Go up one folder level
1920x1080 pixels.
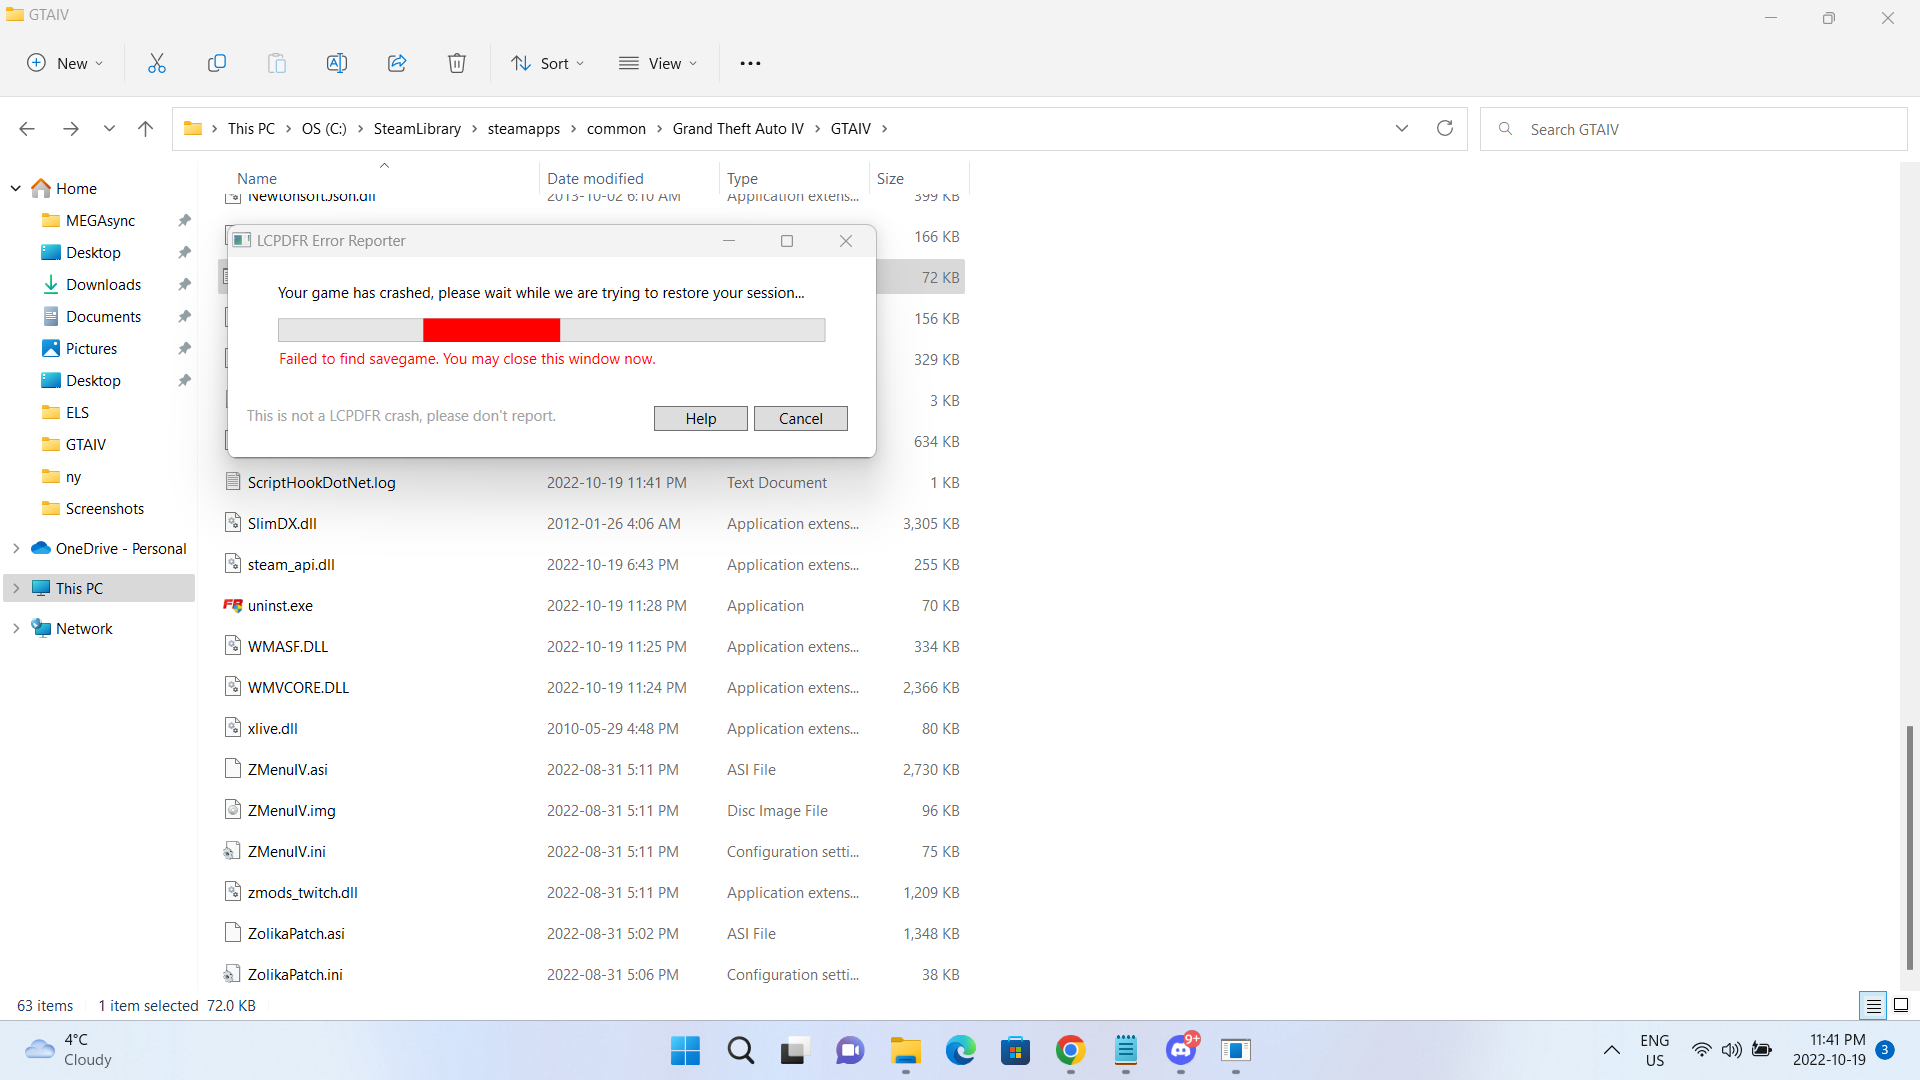coord(145,128)
